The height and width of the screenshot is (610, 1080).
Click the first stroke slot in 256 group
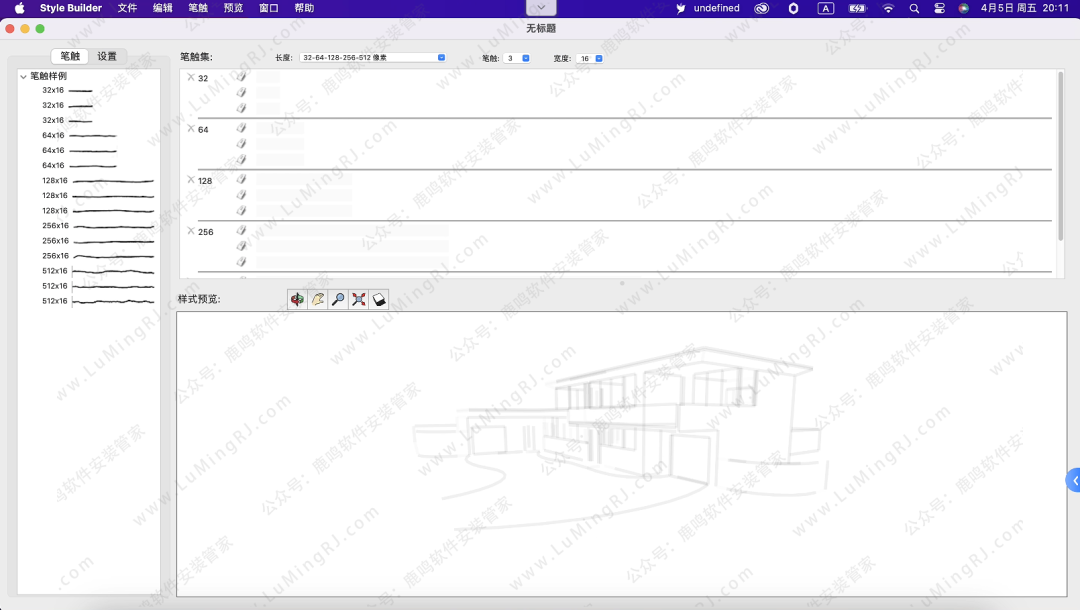(350, 231)
